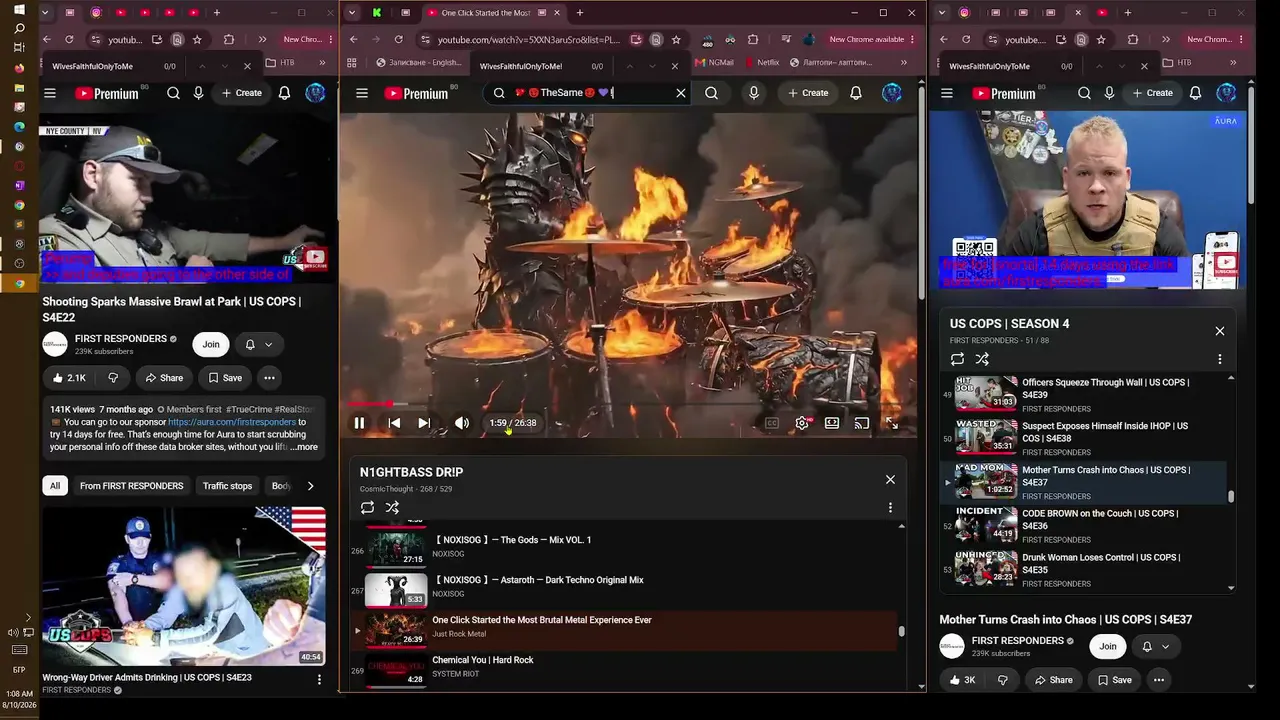Viewport: 1280px width, 720px height.
Task: Go to the previous video in center player
Action: (x=394, y=423)
